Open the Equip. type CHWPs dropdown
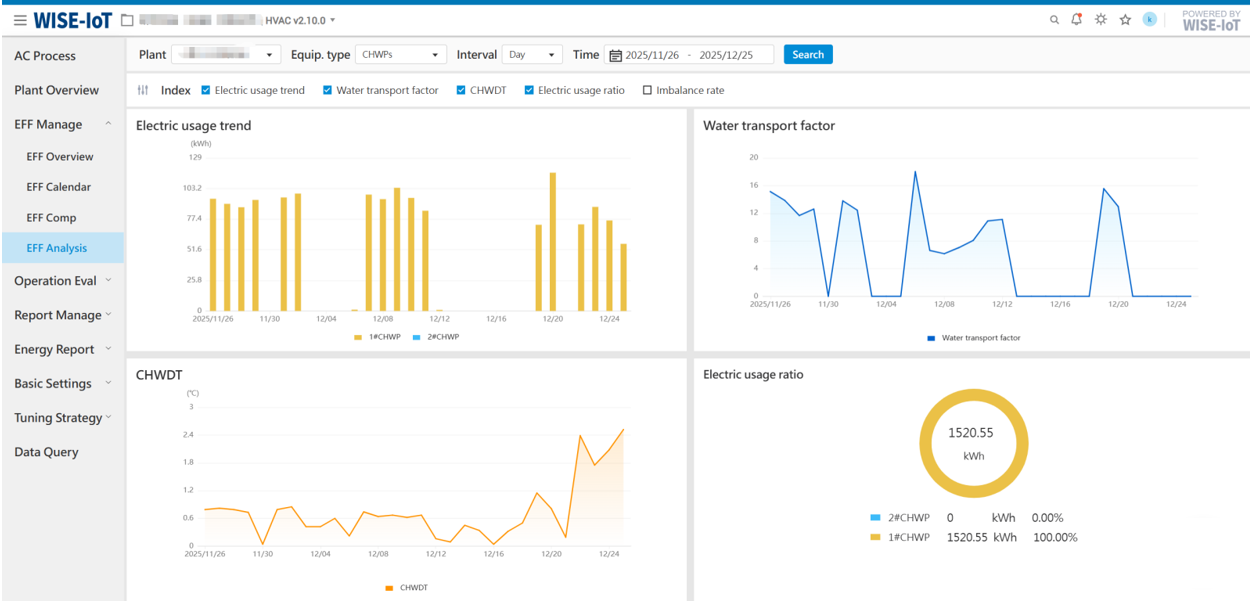This screenshot has width=1250, height=601. click(x=401, y=55)
